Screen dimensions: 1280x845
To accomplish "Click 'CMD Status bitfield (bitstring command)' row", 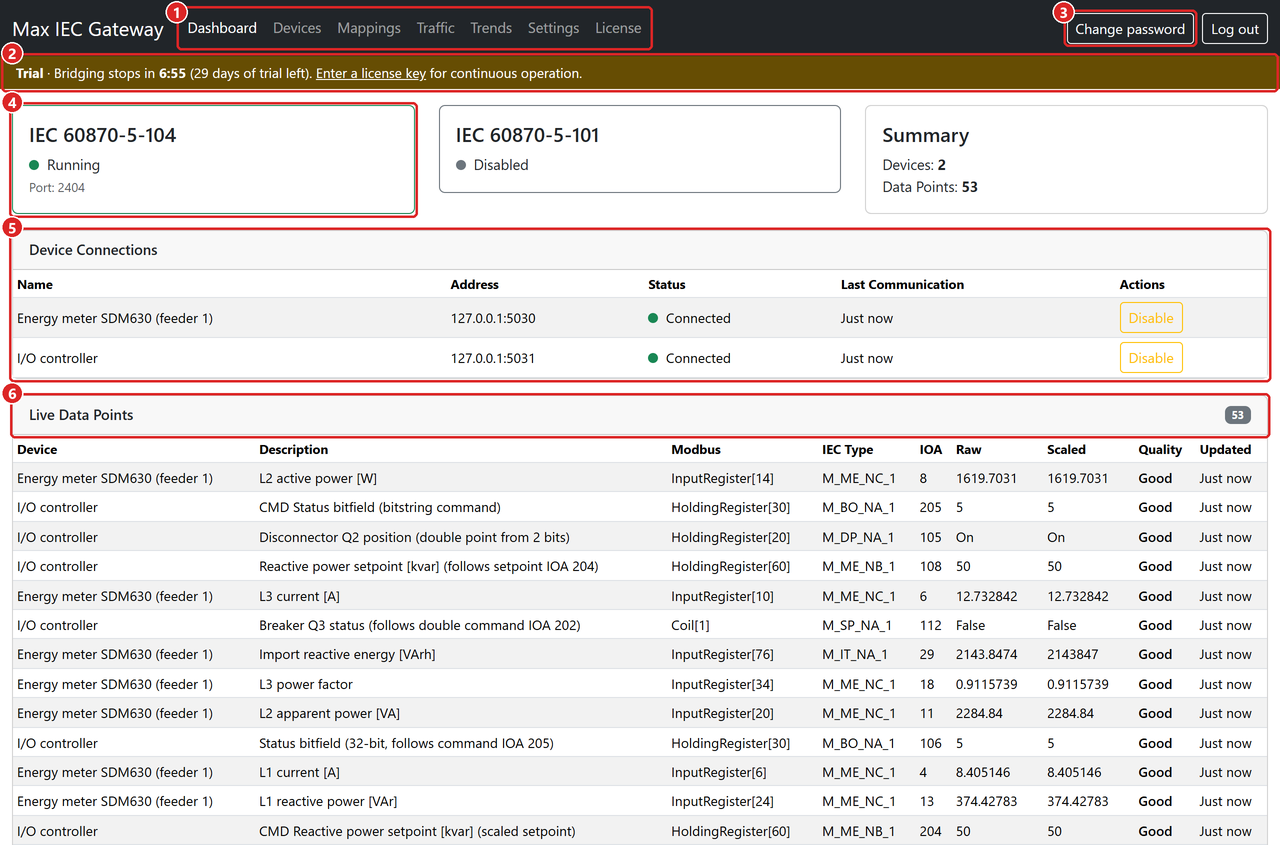I will coord(640,507).
